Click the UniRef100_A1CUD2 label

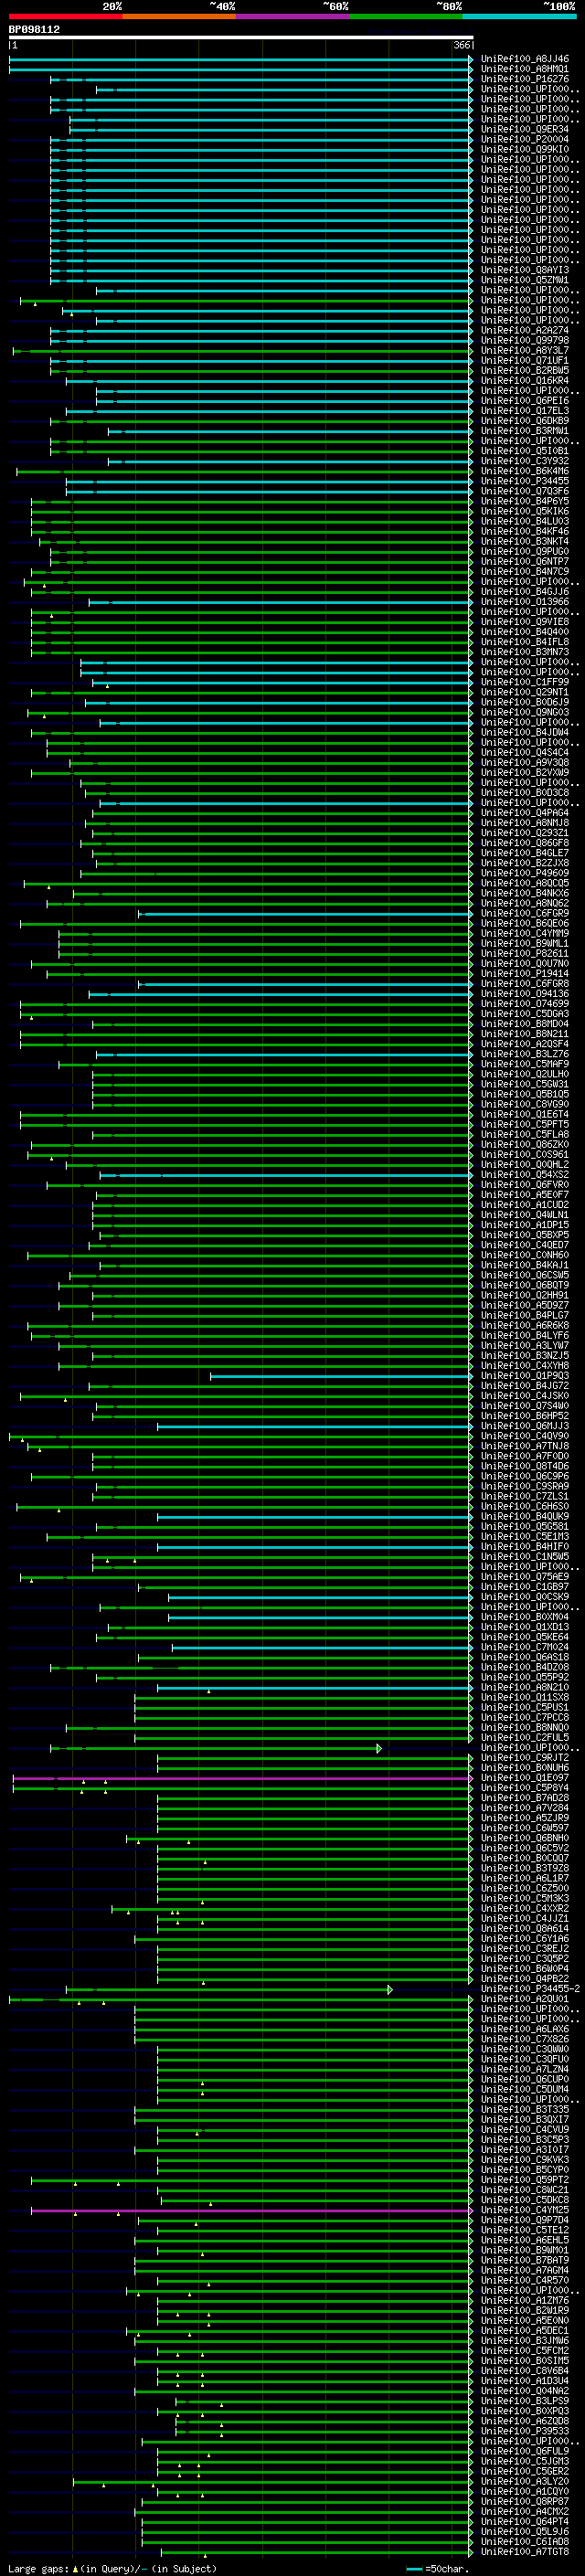pos(524,1204)
